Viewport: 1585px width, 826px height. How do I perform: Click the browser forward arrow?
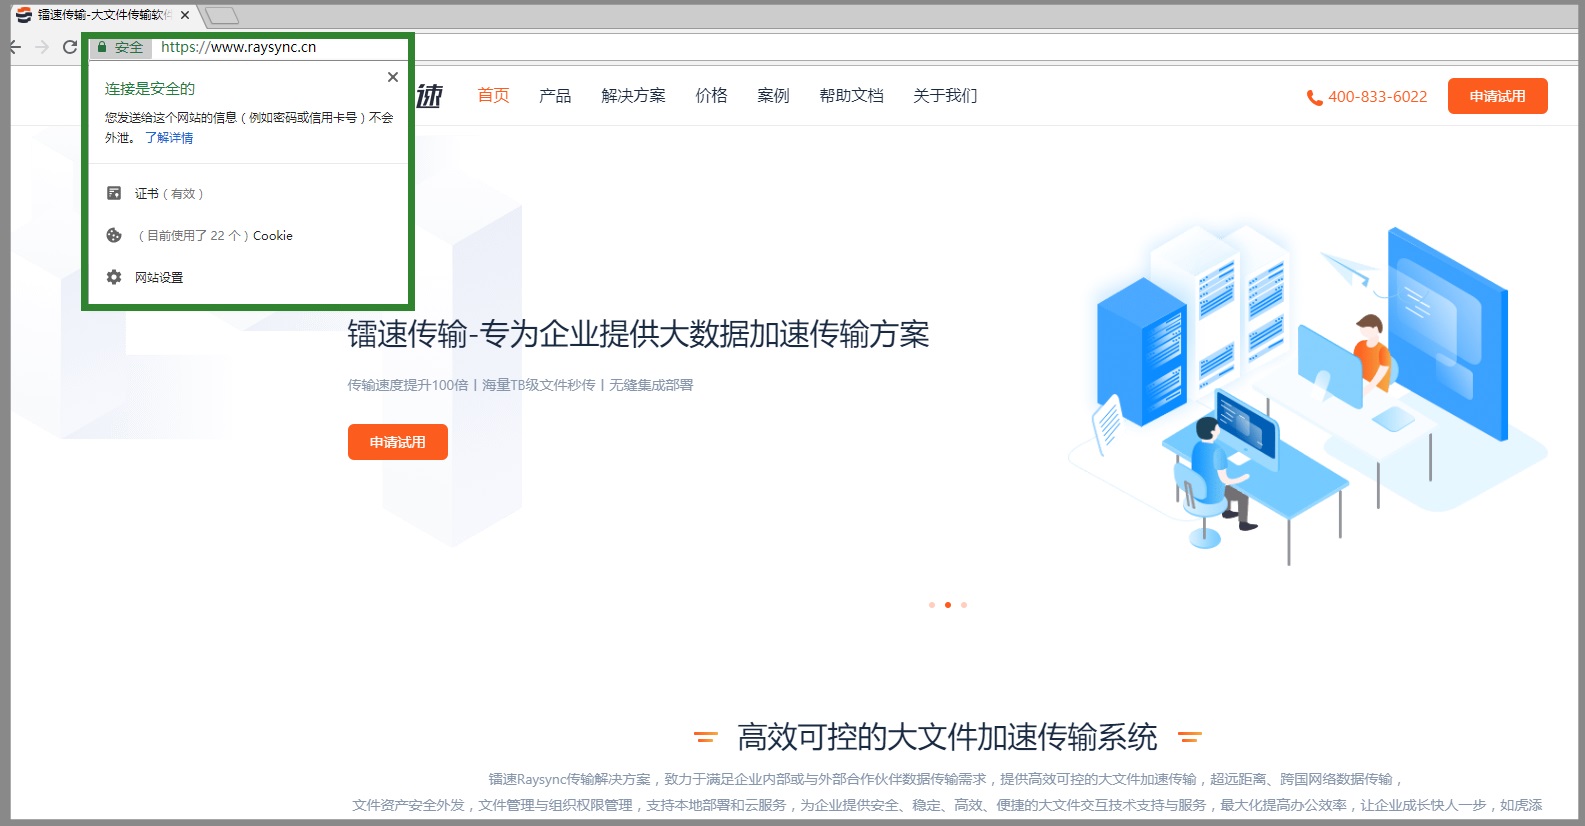pyautogui.click(x=42, y=47)
